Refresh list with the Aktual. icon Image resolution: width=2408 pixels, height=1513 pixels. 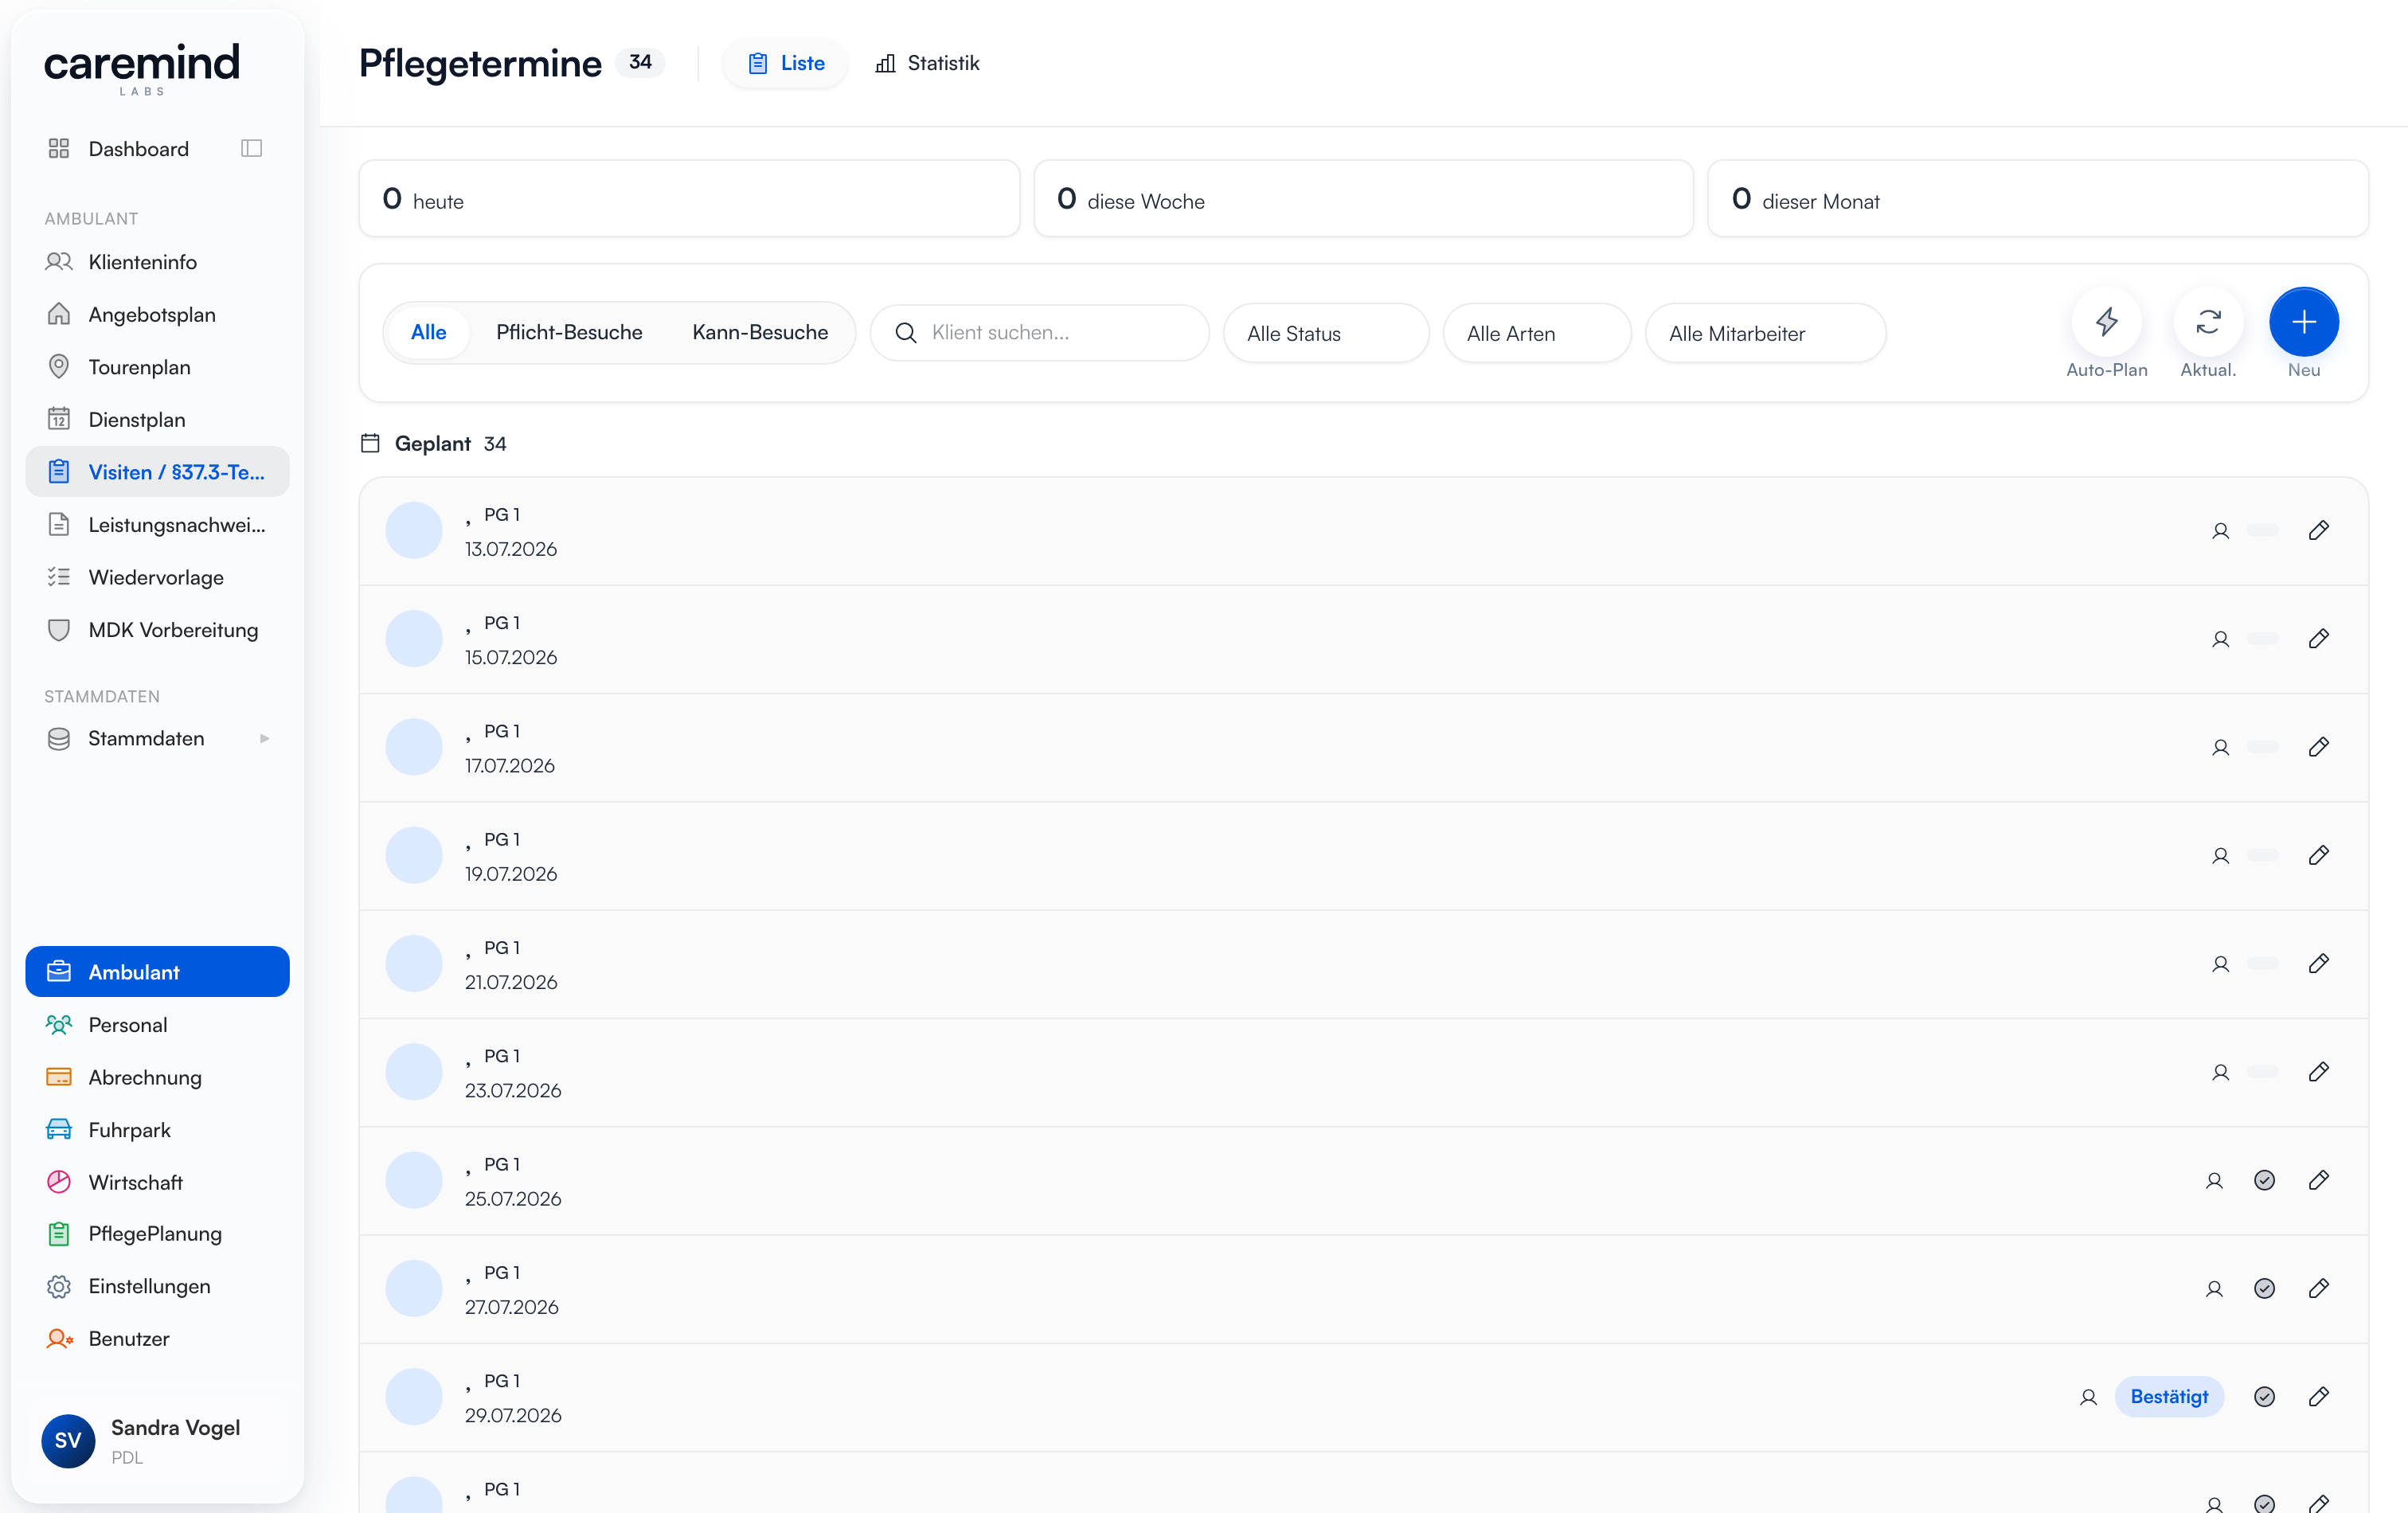tap(2208, 322)
